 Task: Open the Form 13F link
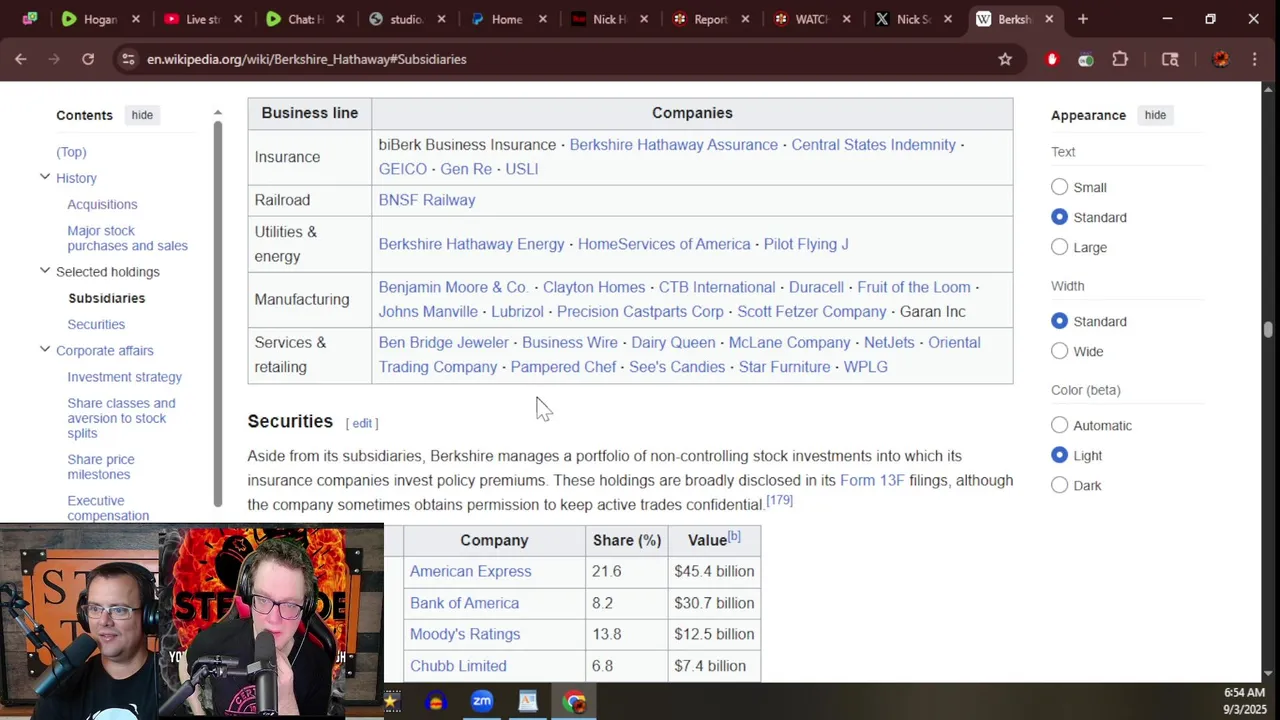[x=872, y=480]
